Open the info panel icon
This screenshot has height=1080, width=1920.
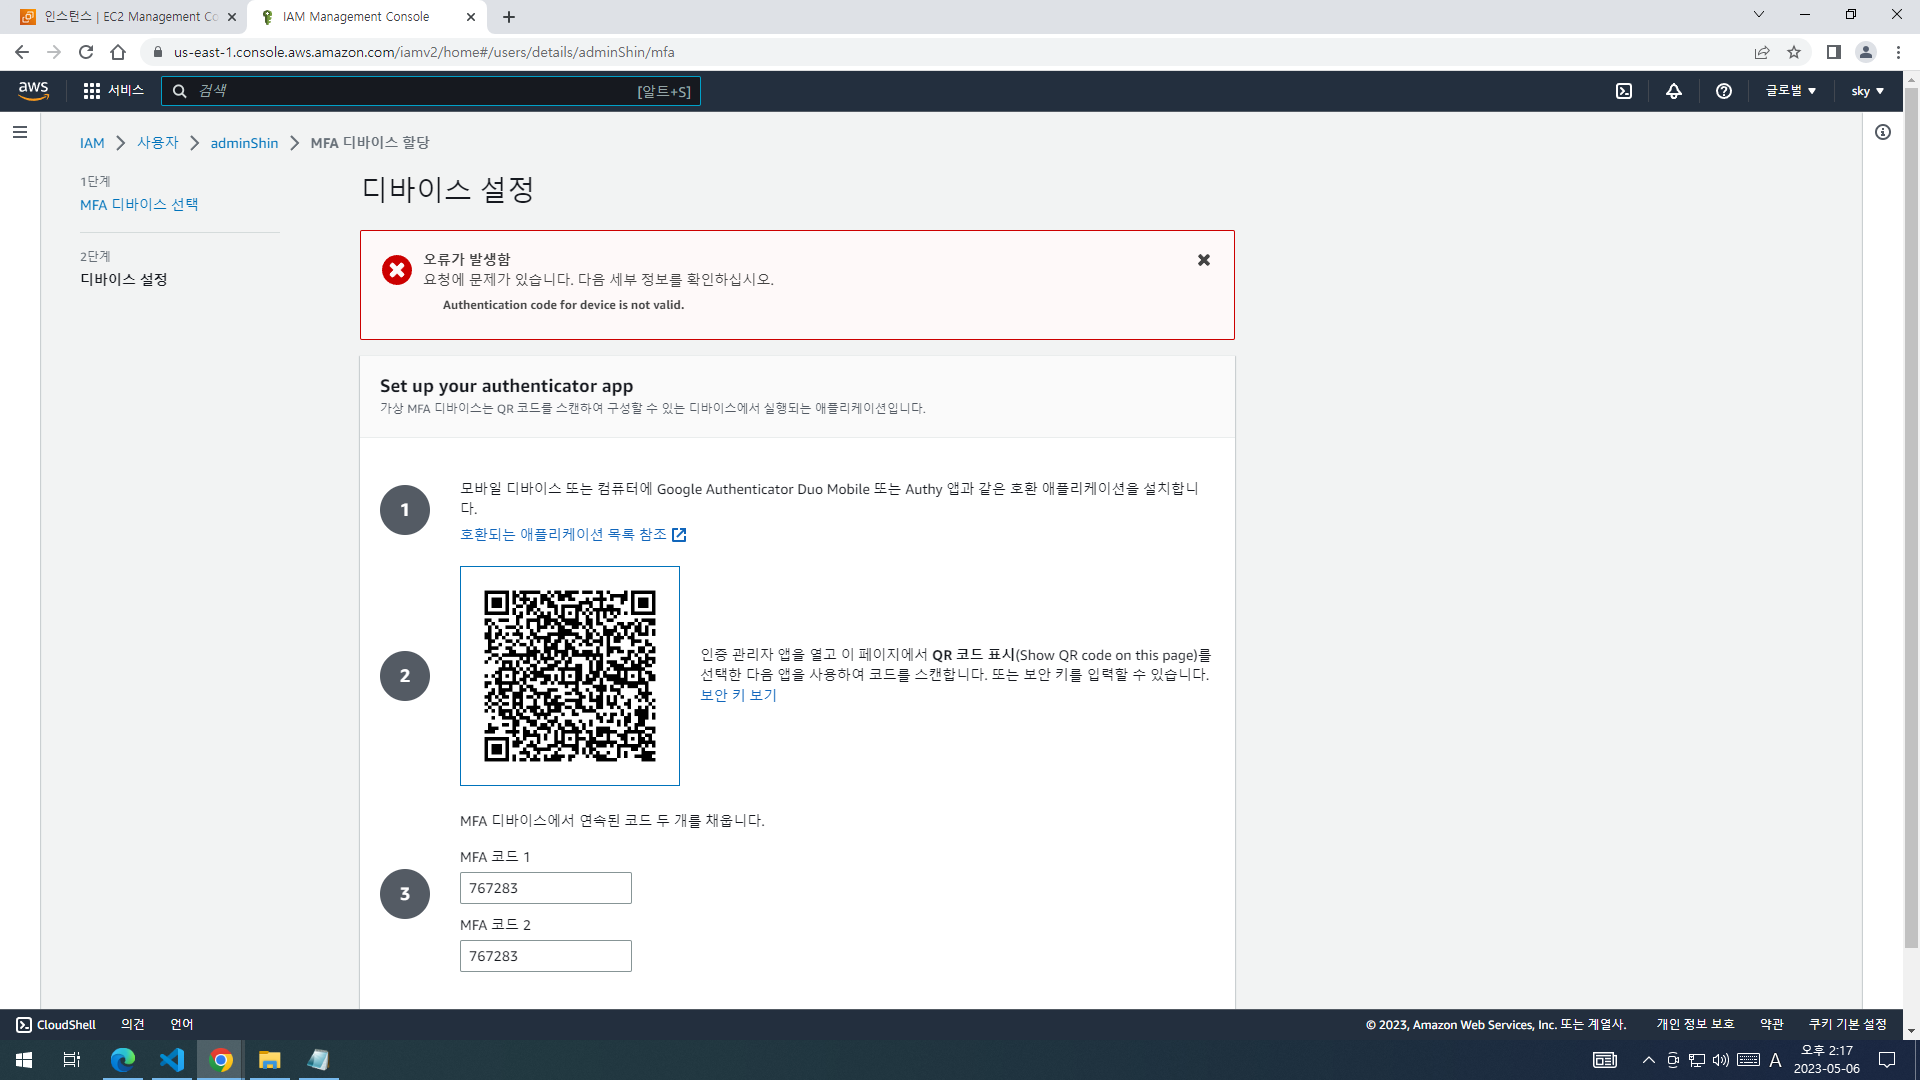(1883, 132)
